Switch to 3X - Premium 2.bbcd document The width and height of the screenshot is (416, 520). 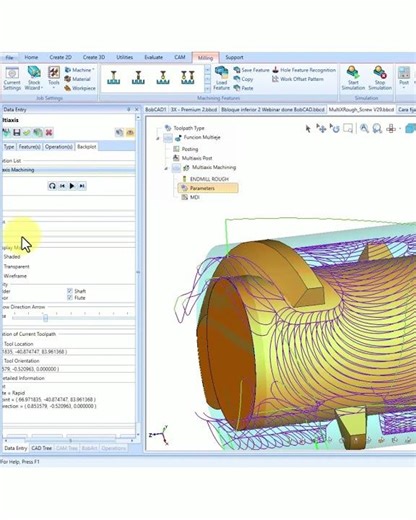coord(194,109)
